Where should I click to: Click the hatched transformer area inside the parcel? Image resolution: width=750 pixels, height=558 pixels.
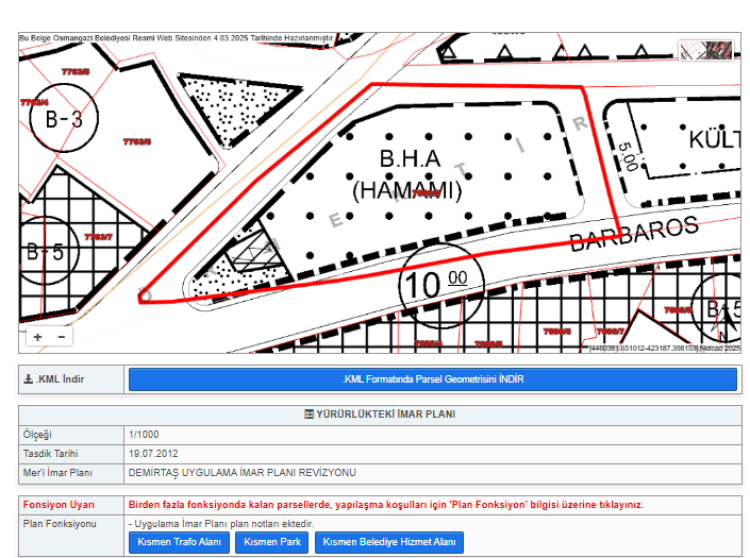pos(255,250)
